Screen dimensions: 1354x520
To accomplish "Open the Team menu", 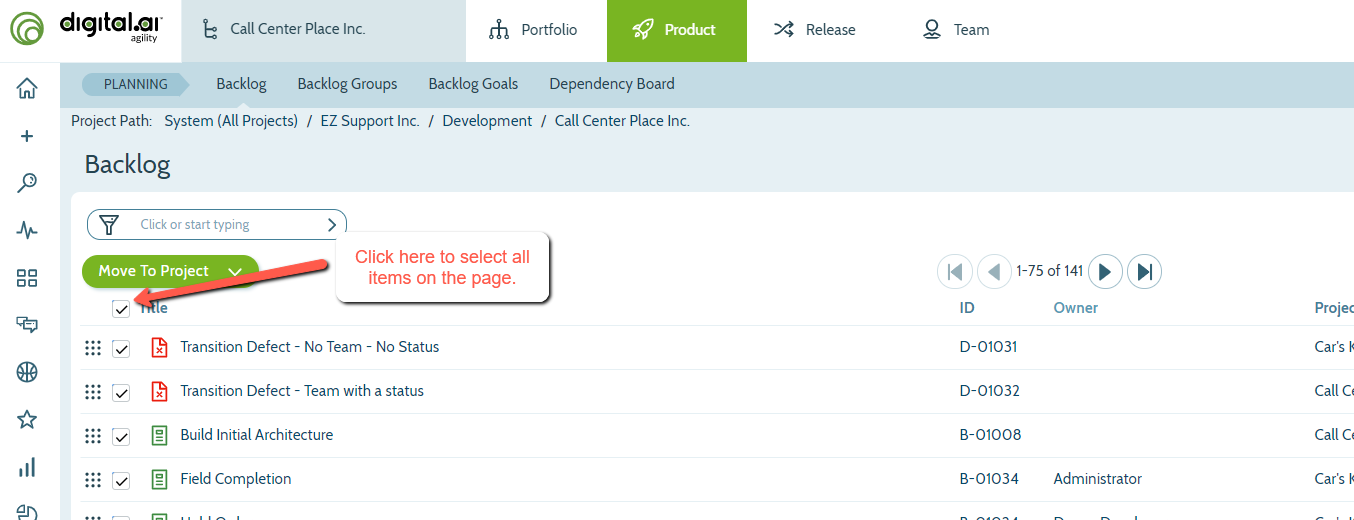I will coord(956,30).
